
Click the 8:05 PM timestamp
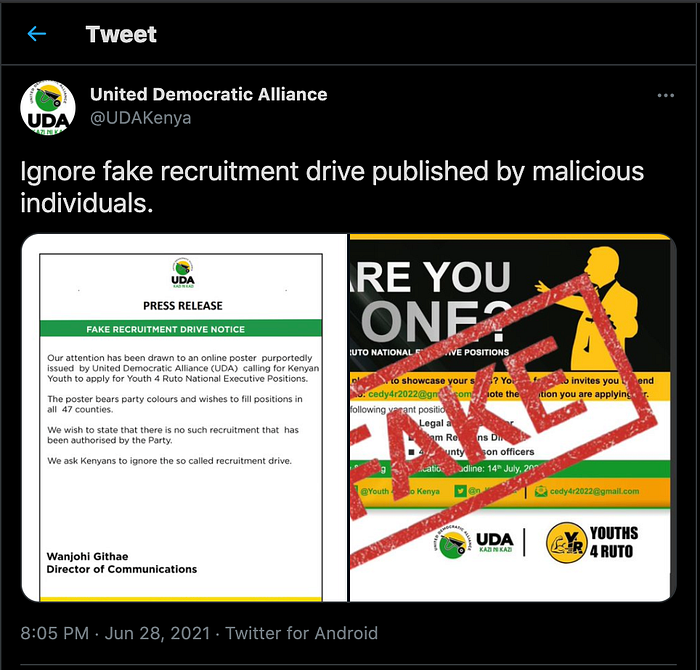(55, 633)
